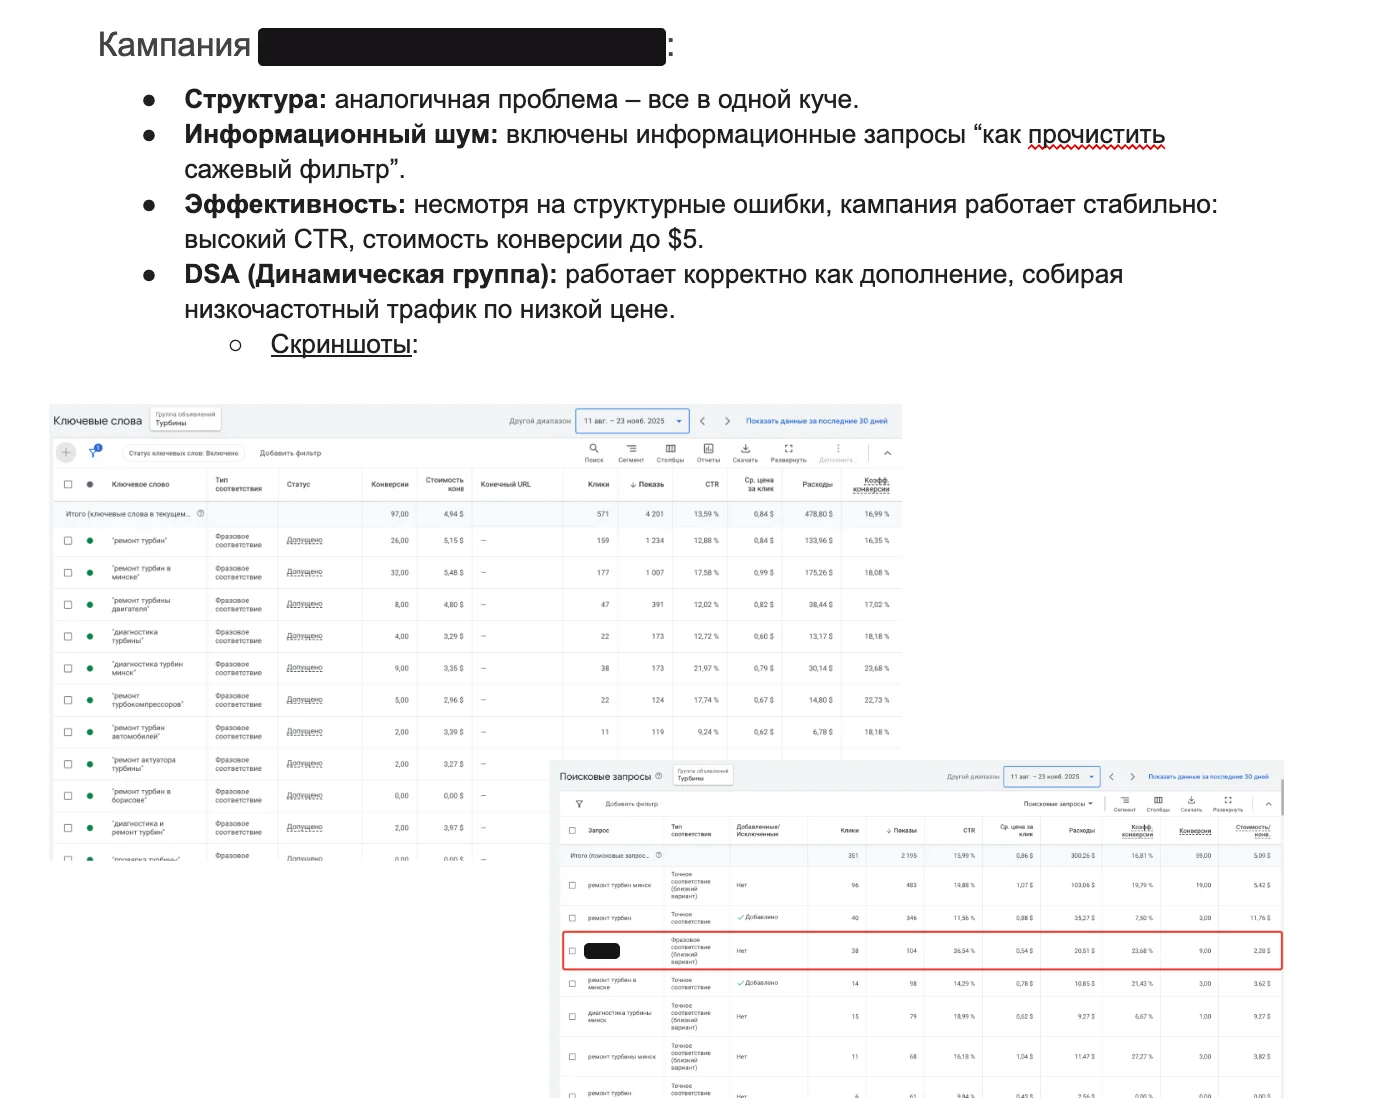This screenshot has height=1098, width=1382.
Task: Open Столбцы in the Ключевые слова toolbar
Action: [670, 452]
